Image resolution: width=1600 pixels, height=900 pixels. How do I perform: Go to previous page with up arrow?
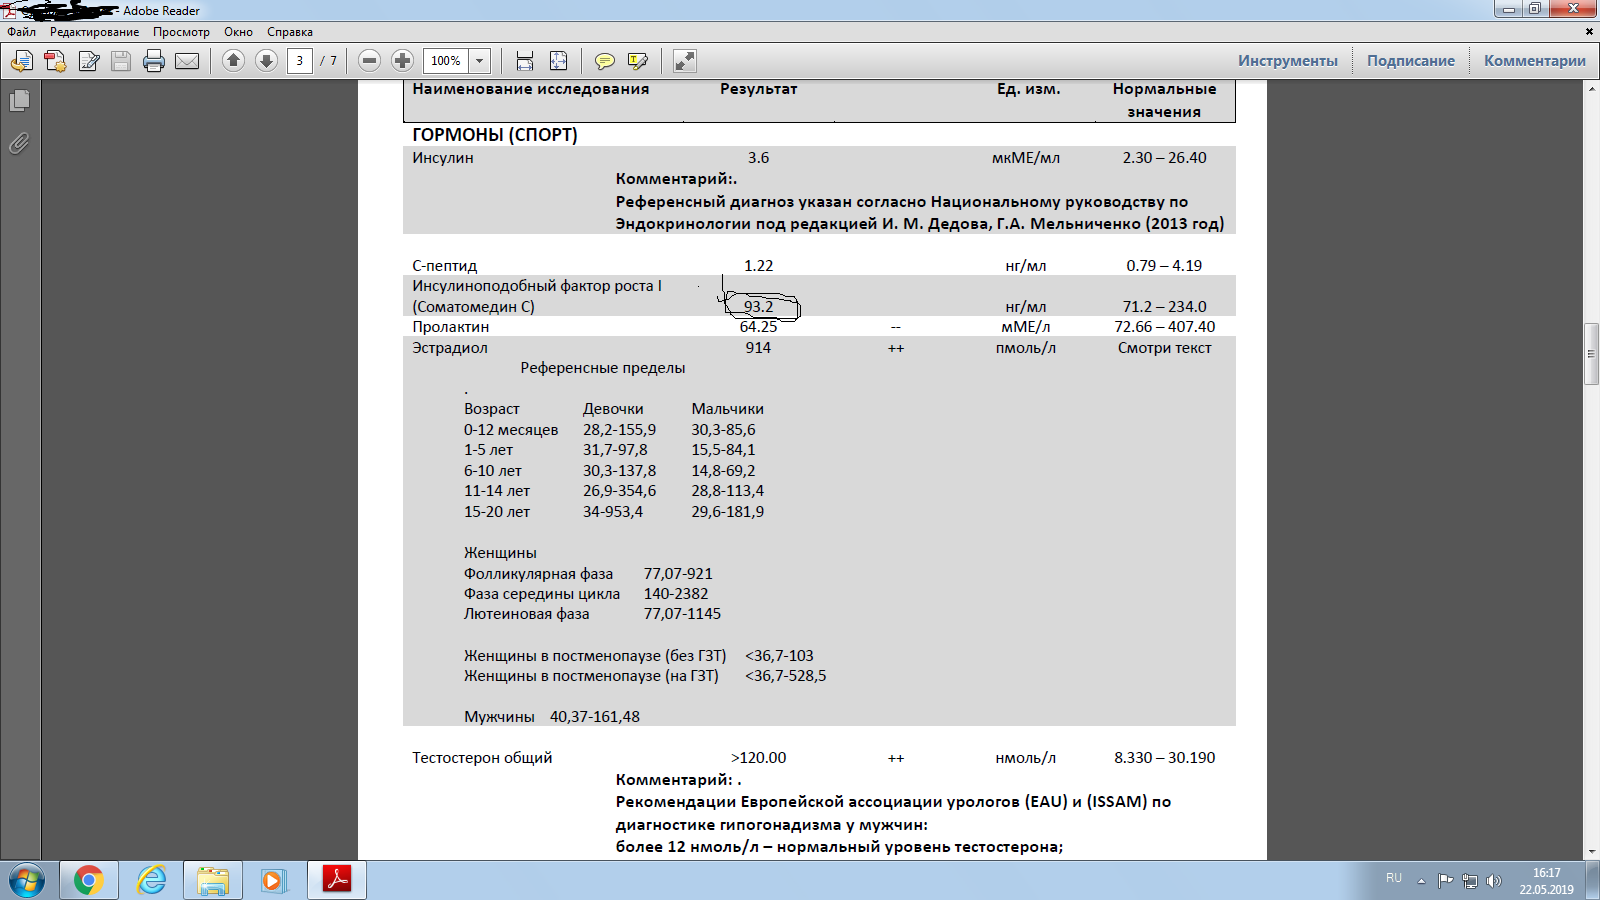point(233,61)
